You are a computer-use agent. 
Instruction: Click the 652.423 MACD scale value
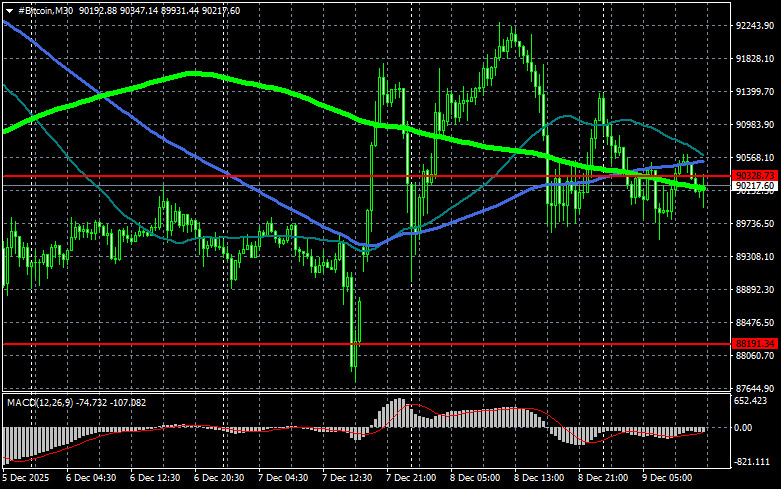tap(751, 400)
